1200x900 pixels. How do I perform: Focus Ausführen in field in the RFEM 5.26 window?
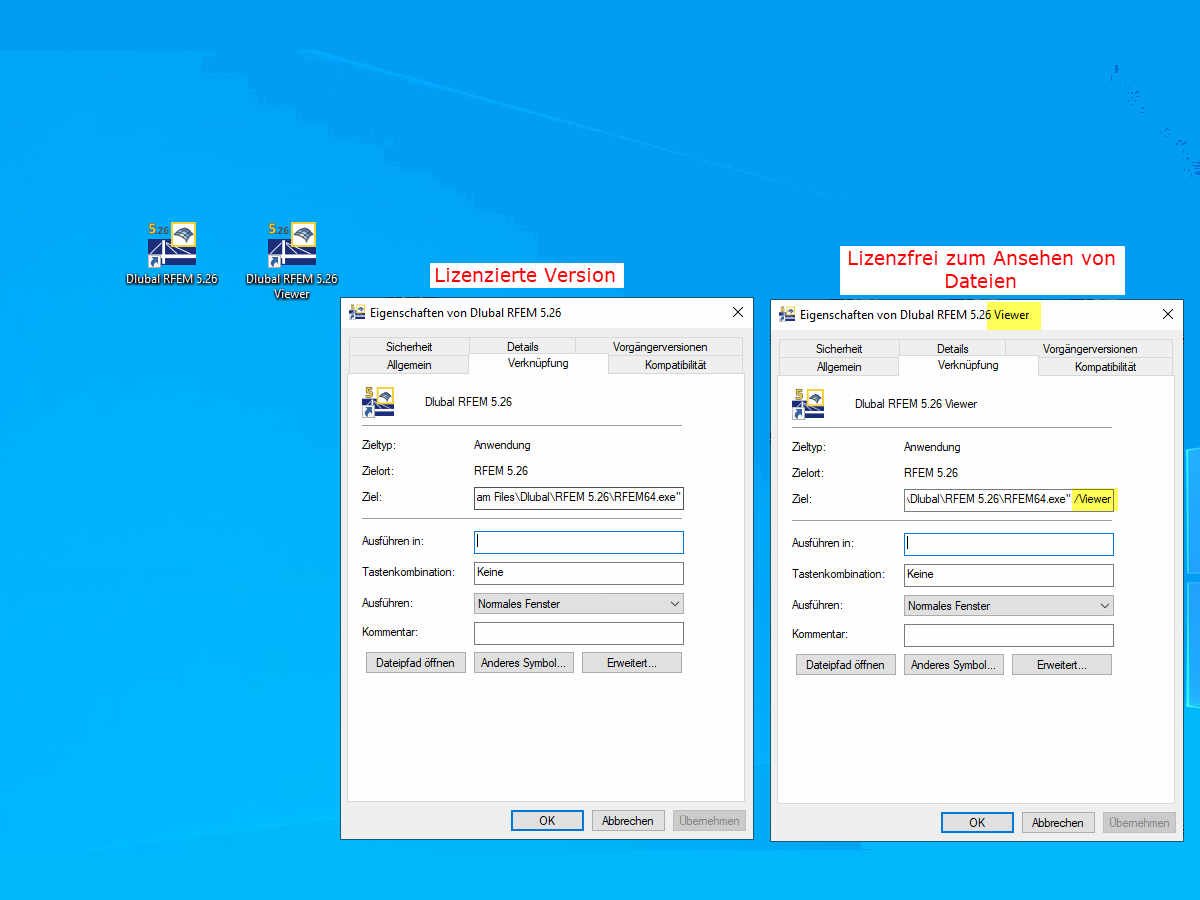click(x=579, y=542)
